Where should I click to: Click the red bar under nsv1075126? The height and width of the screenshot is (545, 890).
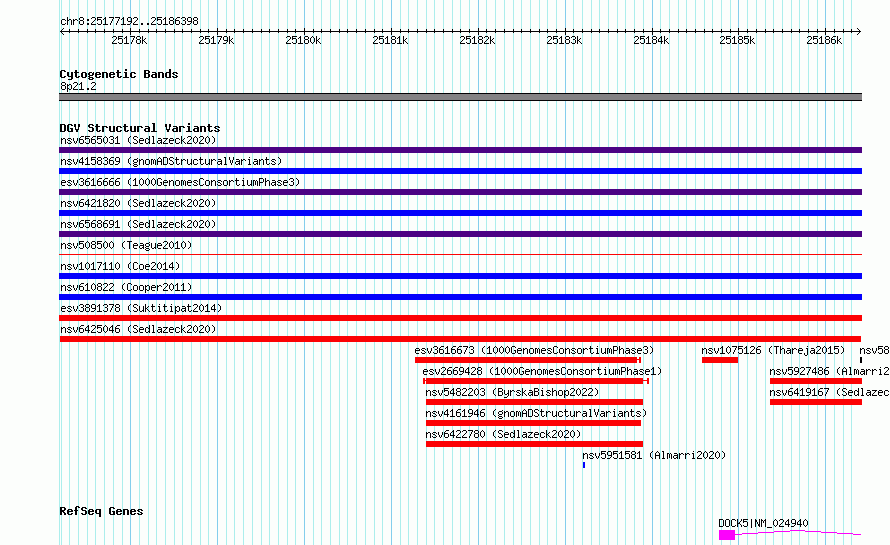(x=720, y=360)
